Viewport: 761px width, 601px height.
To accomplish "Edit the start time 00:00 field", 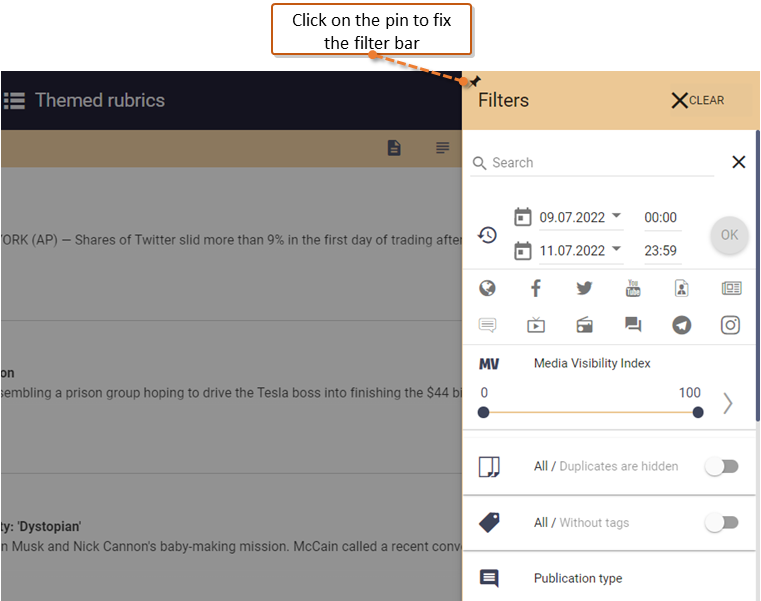I will point(661,217).
